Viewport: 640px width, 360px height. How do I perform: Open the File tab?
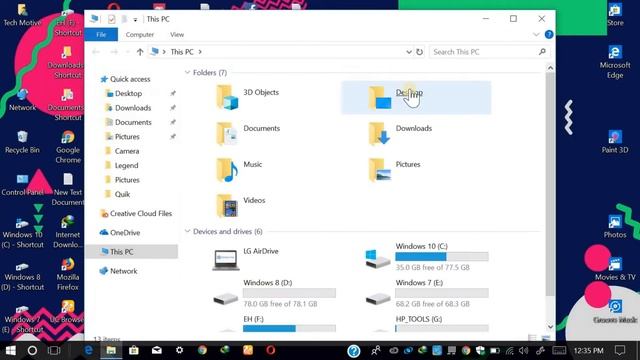(x=101, y=35)
